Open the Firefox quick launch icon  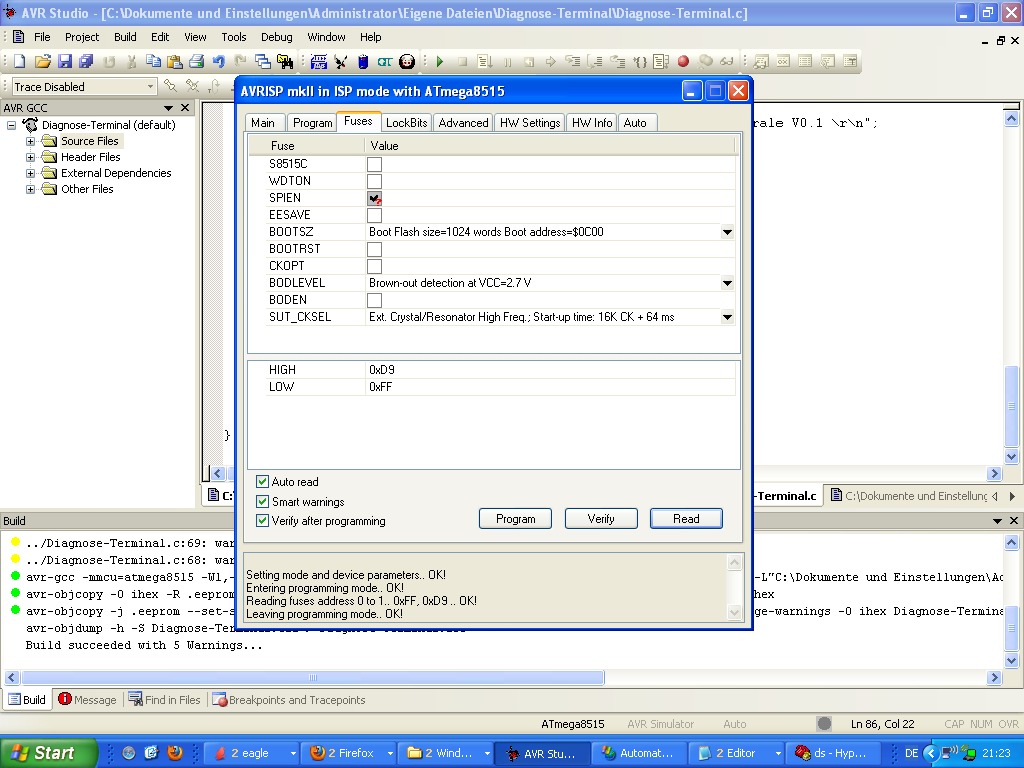[x=174, y=753]
